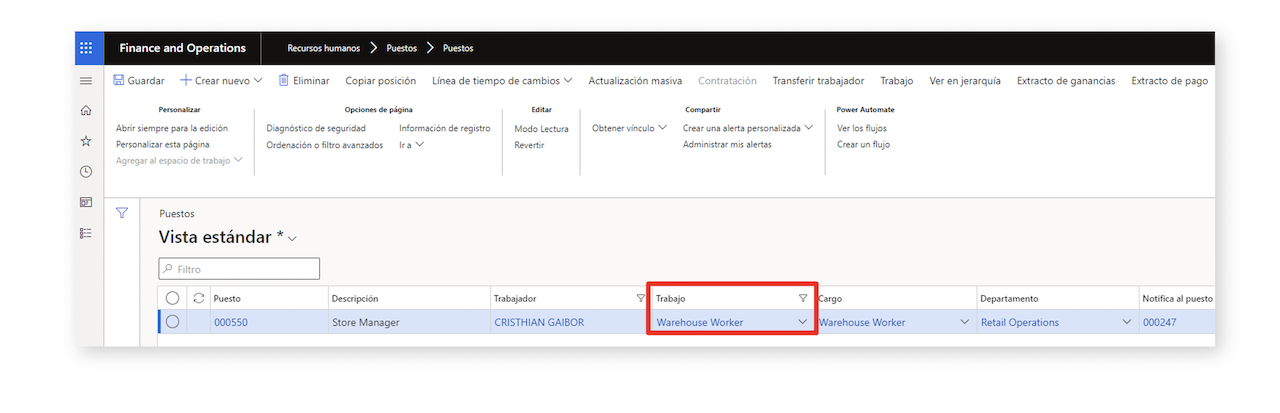Click Notifica al puesto column header
The image size is (1280, 413).
coord(1178,298)
